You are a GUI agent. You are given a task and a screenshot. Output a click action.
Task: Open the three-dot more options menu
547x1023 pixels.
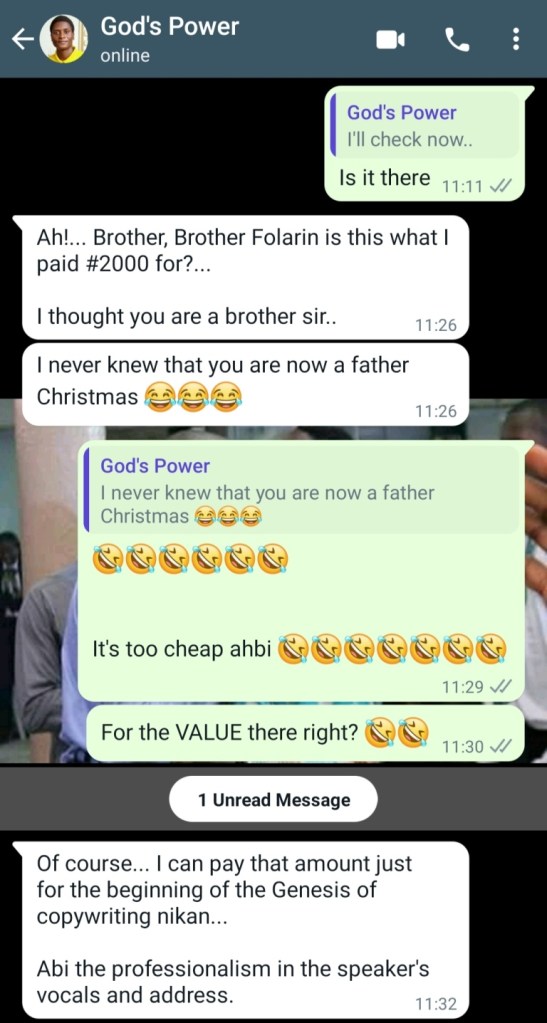(x=516, y=40)
